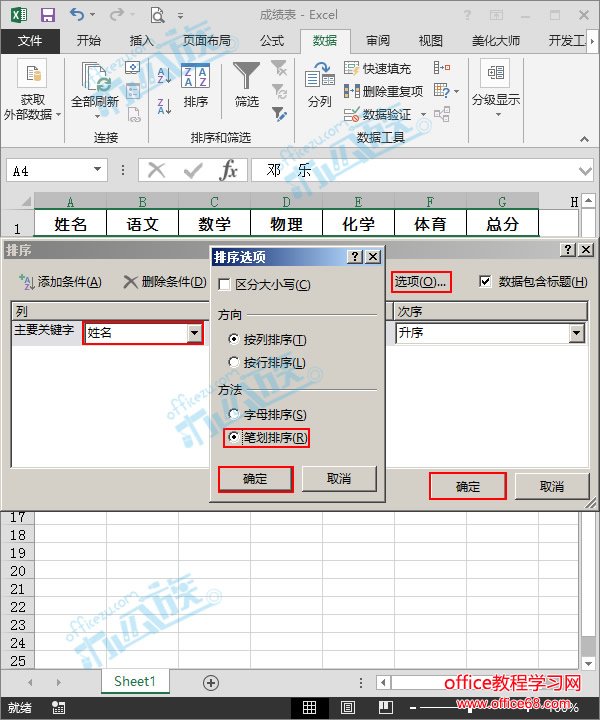Click the Save icon in quick access toolbar

[x=48, y=15]
